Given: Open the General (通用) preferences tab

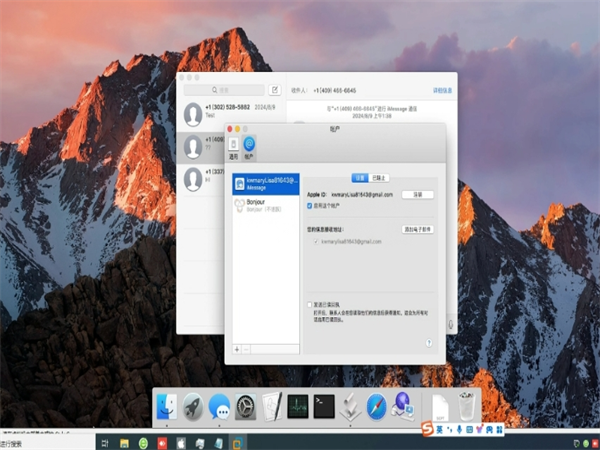Looking at the screenshot, I should point(233,148).
